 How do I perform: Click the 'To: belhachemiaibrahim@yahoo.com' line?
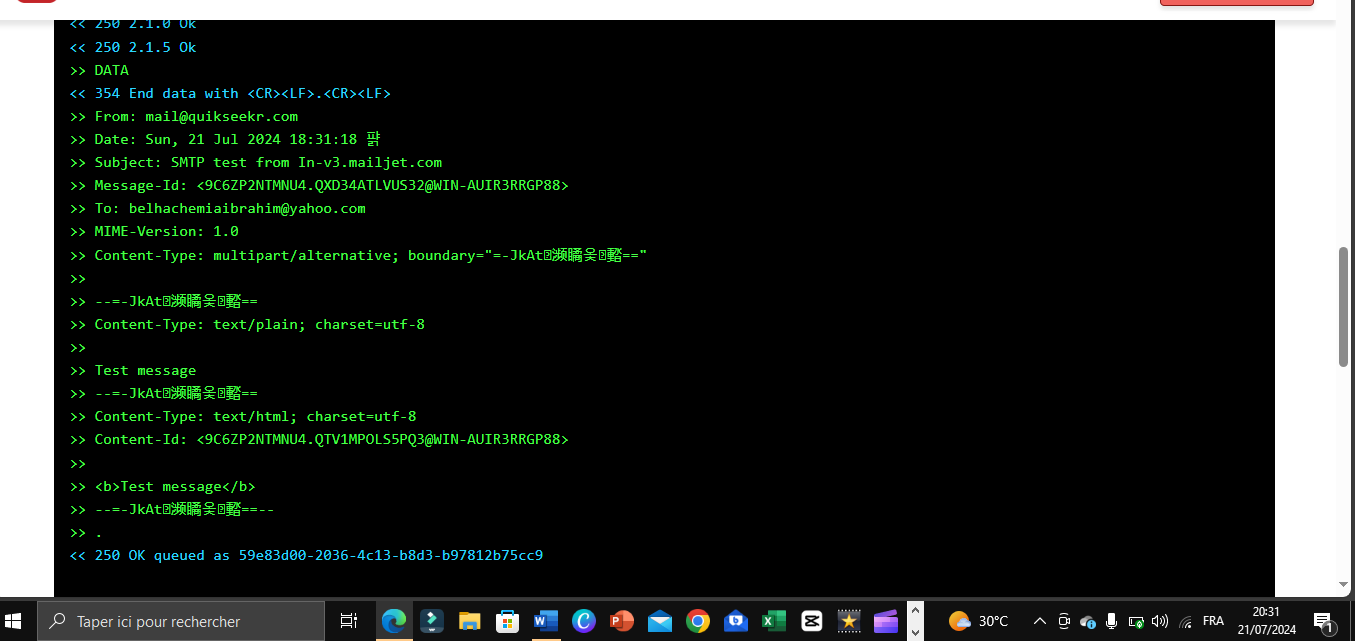pos(217,208)
